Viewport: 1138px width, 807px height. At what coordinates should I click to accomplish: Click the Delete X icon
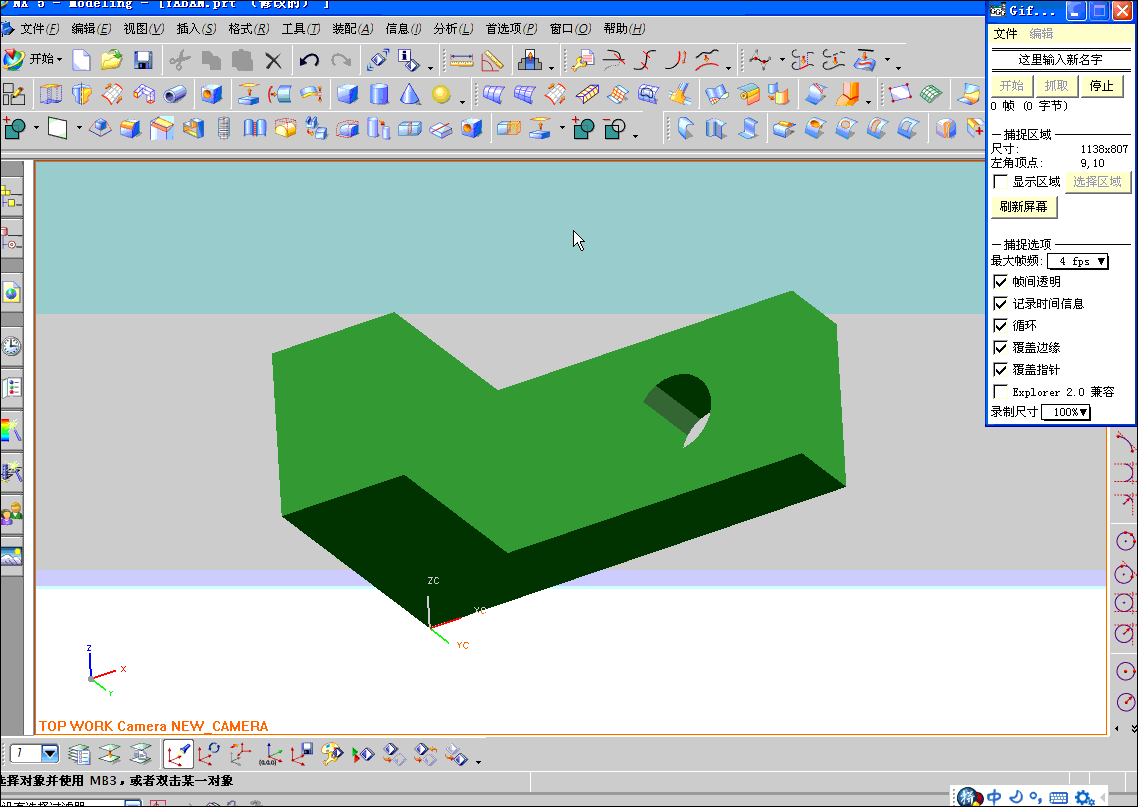coord(273,61)
